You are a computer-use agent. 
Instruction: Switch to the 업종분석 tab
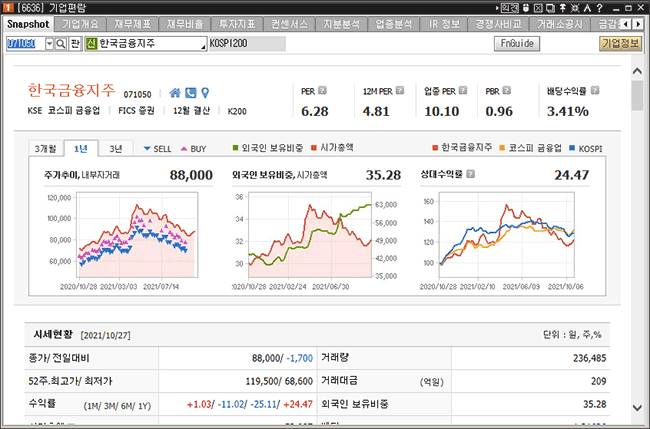[x=394, y=24]
